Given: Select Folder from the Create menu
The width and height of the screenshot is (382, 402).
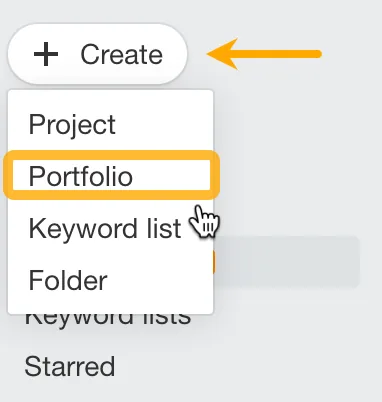Looking at the screenshot, I should pos(110,280).
